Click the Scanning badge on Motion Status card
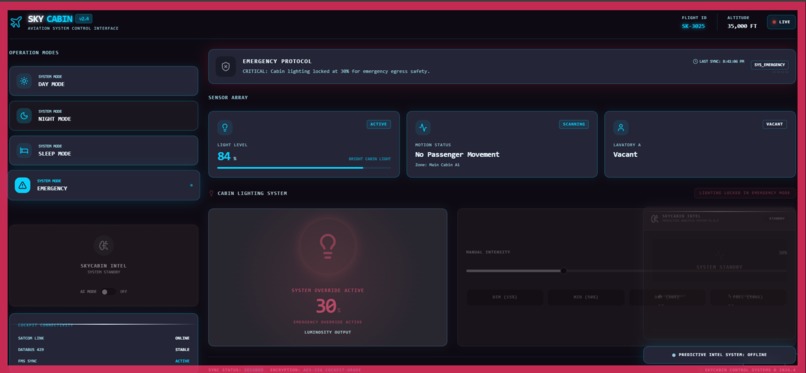Image resolution: width=806 pixels, height=373 pixels. 574,124
